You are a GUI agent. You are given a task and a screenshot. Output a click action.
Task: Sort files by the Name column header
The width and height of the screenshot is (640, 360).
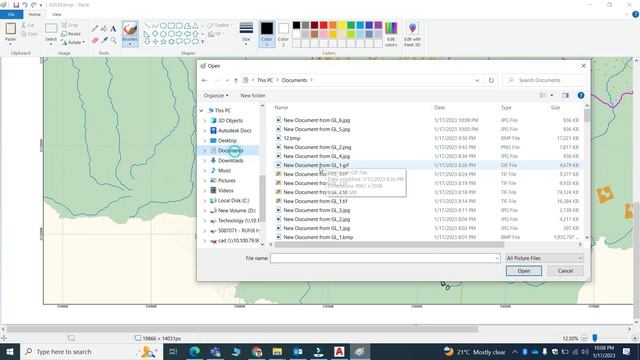point(281,108)
